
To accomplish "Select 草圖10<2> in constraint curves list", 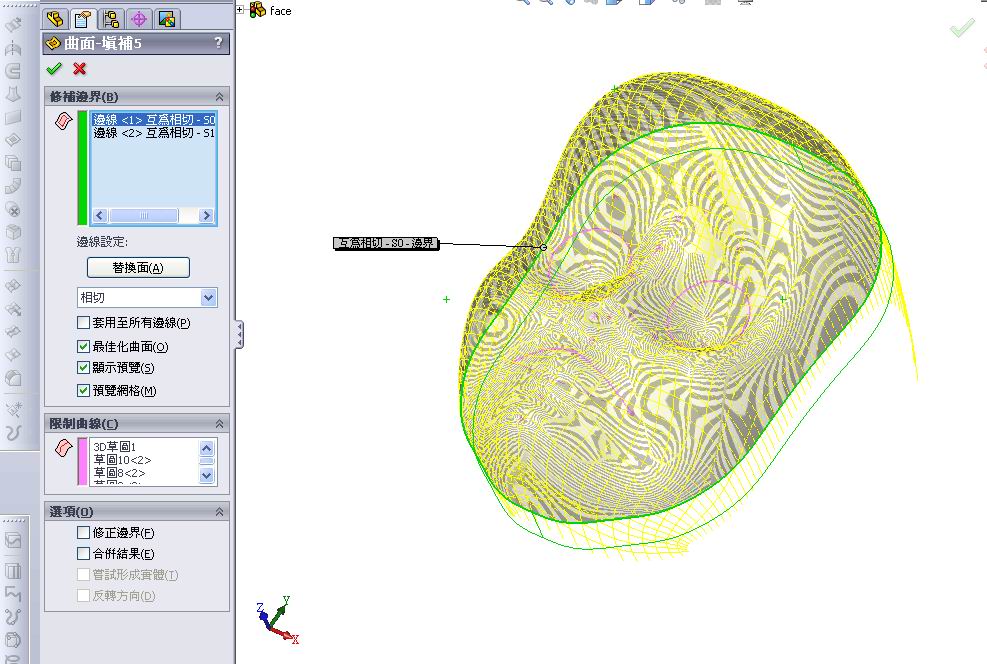I will [122, 460].
